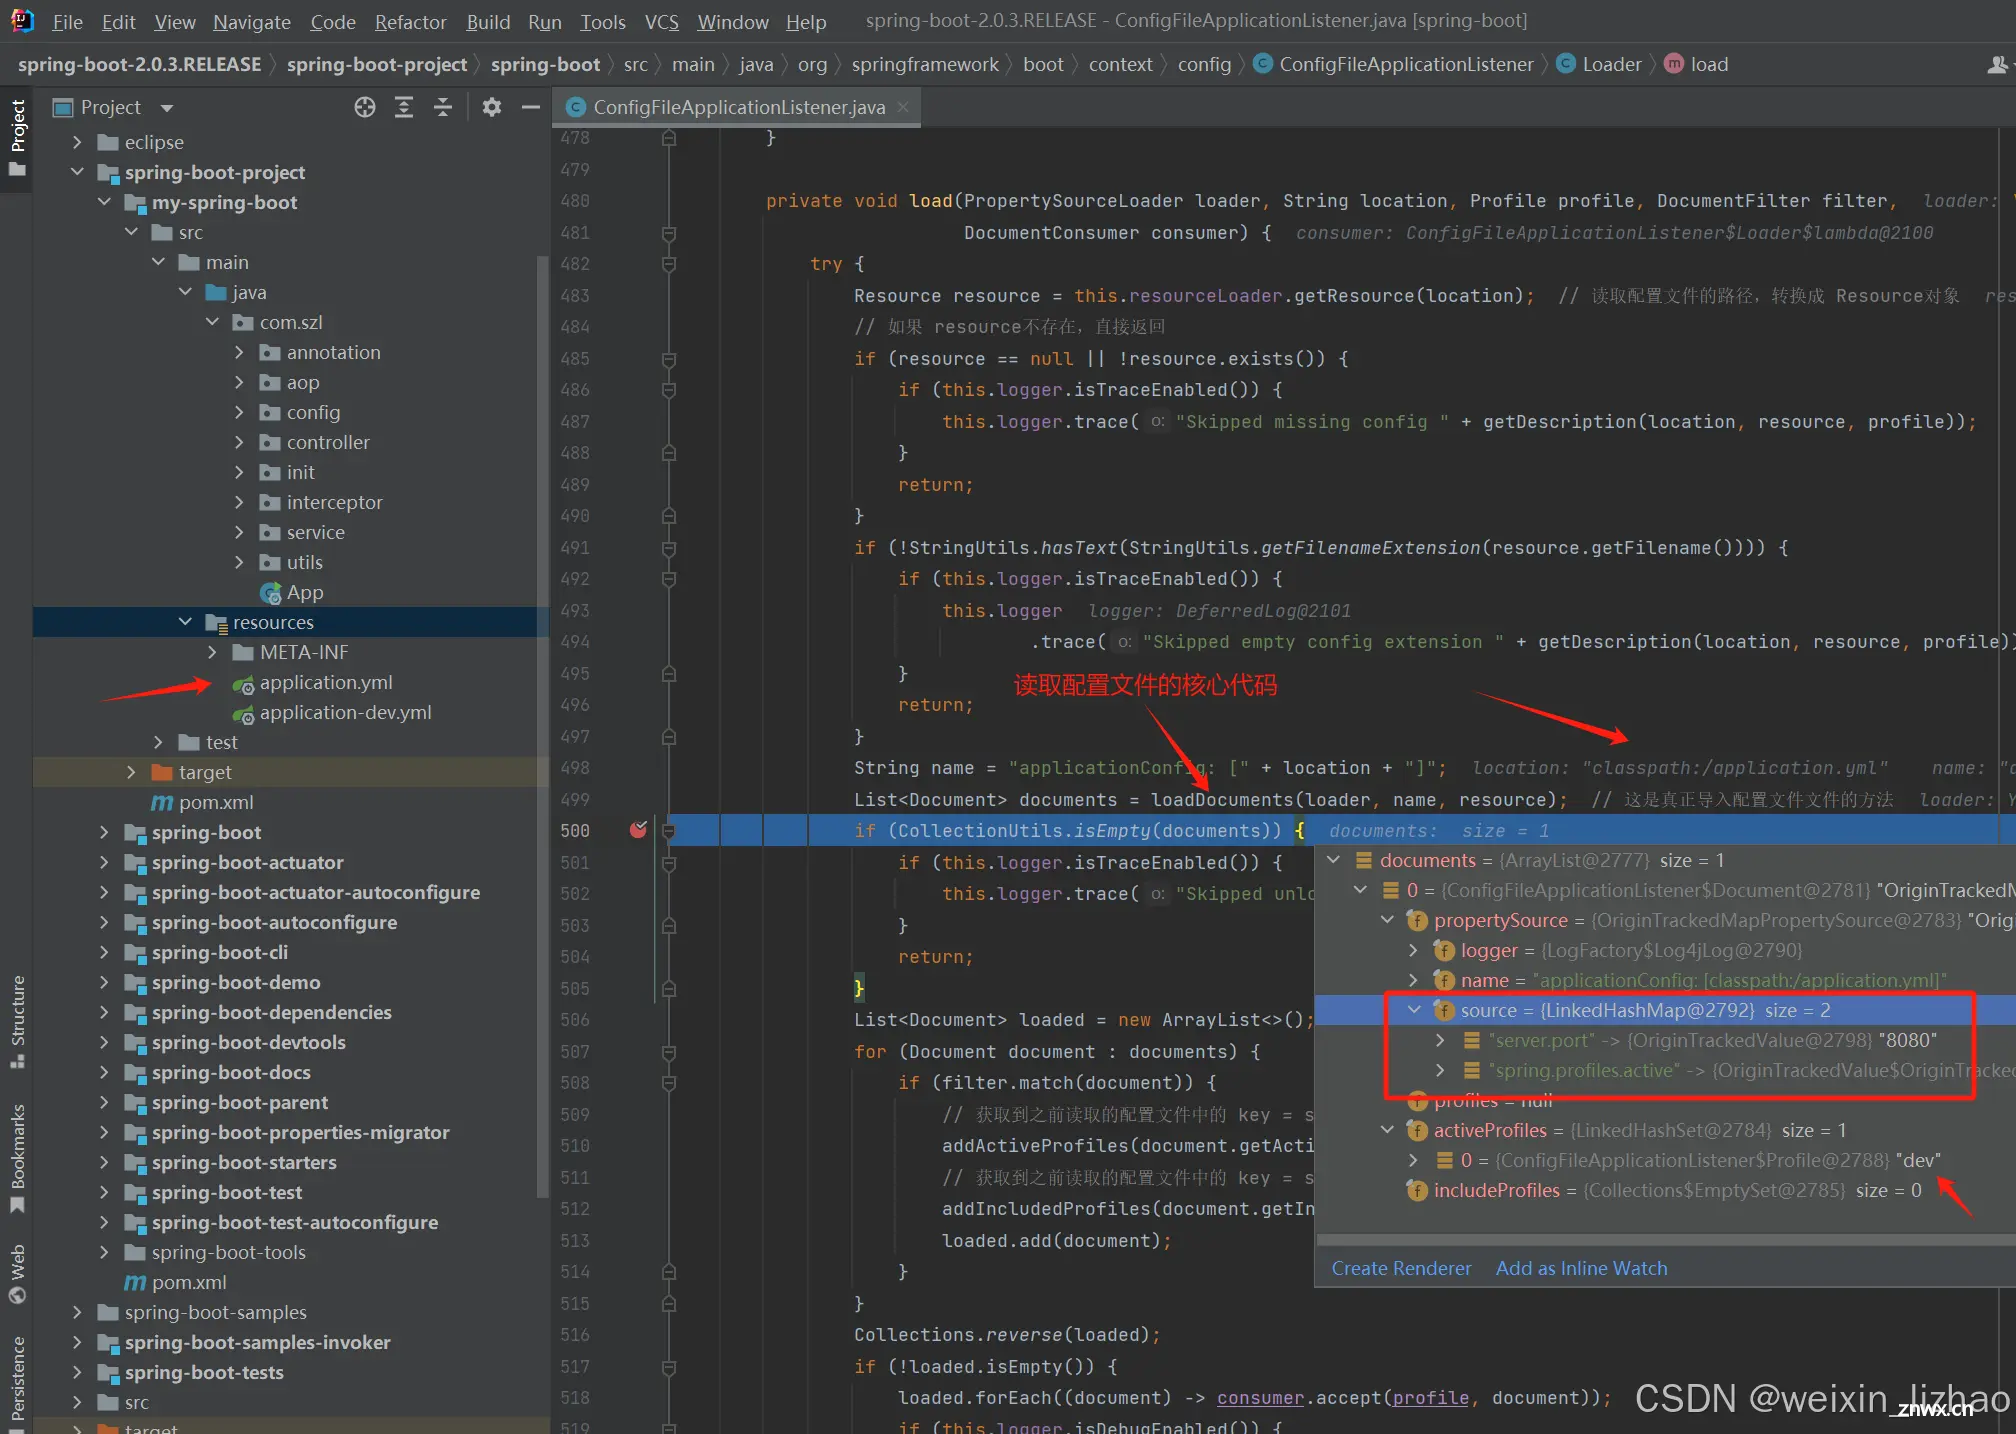Collapse the source LinkedHashMap node
The width and height of the screenshot is (2016, 1434).
1414,1010
